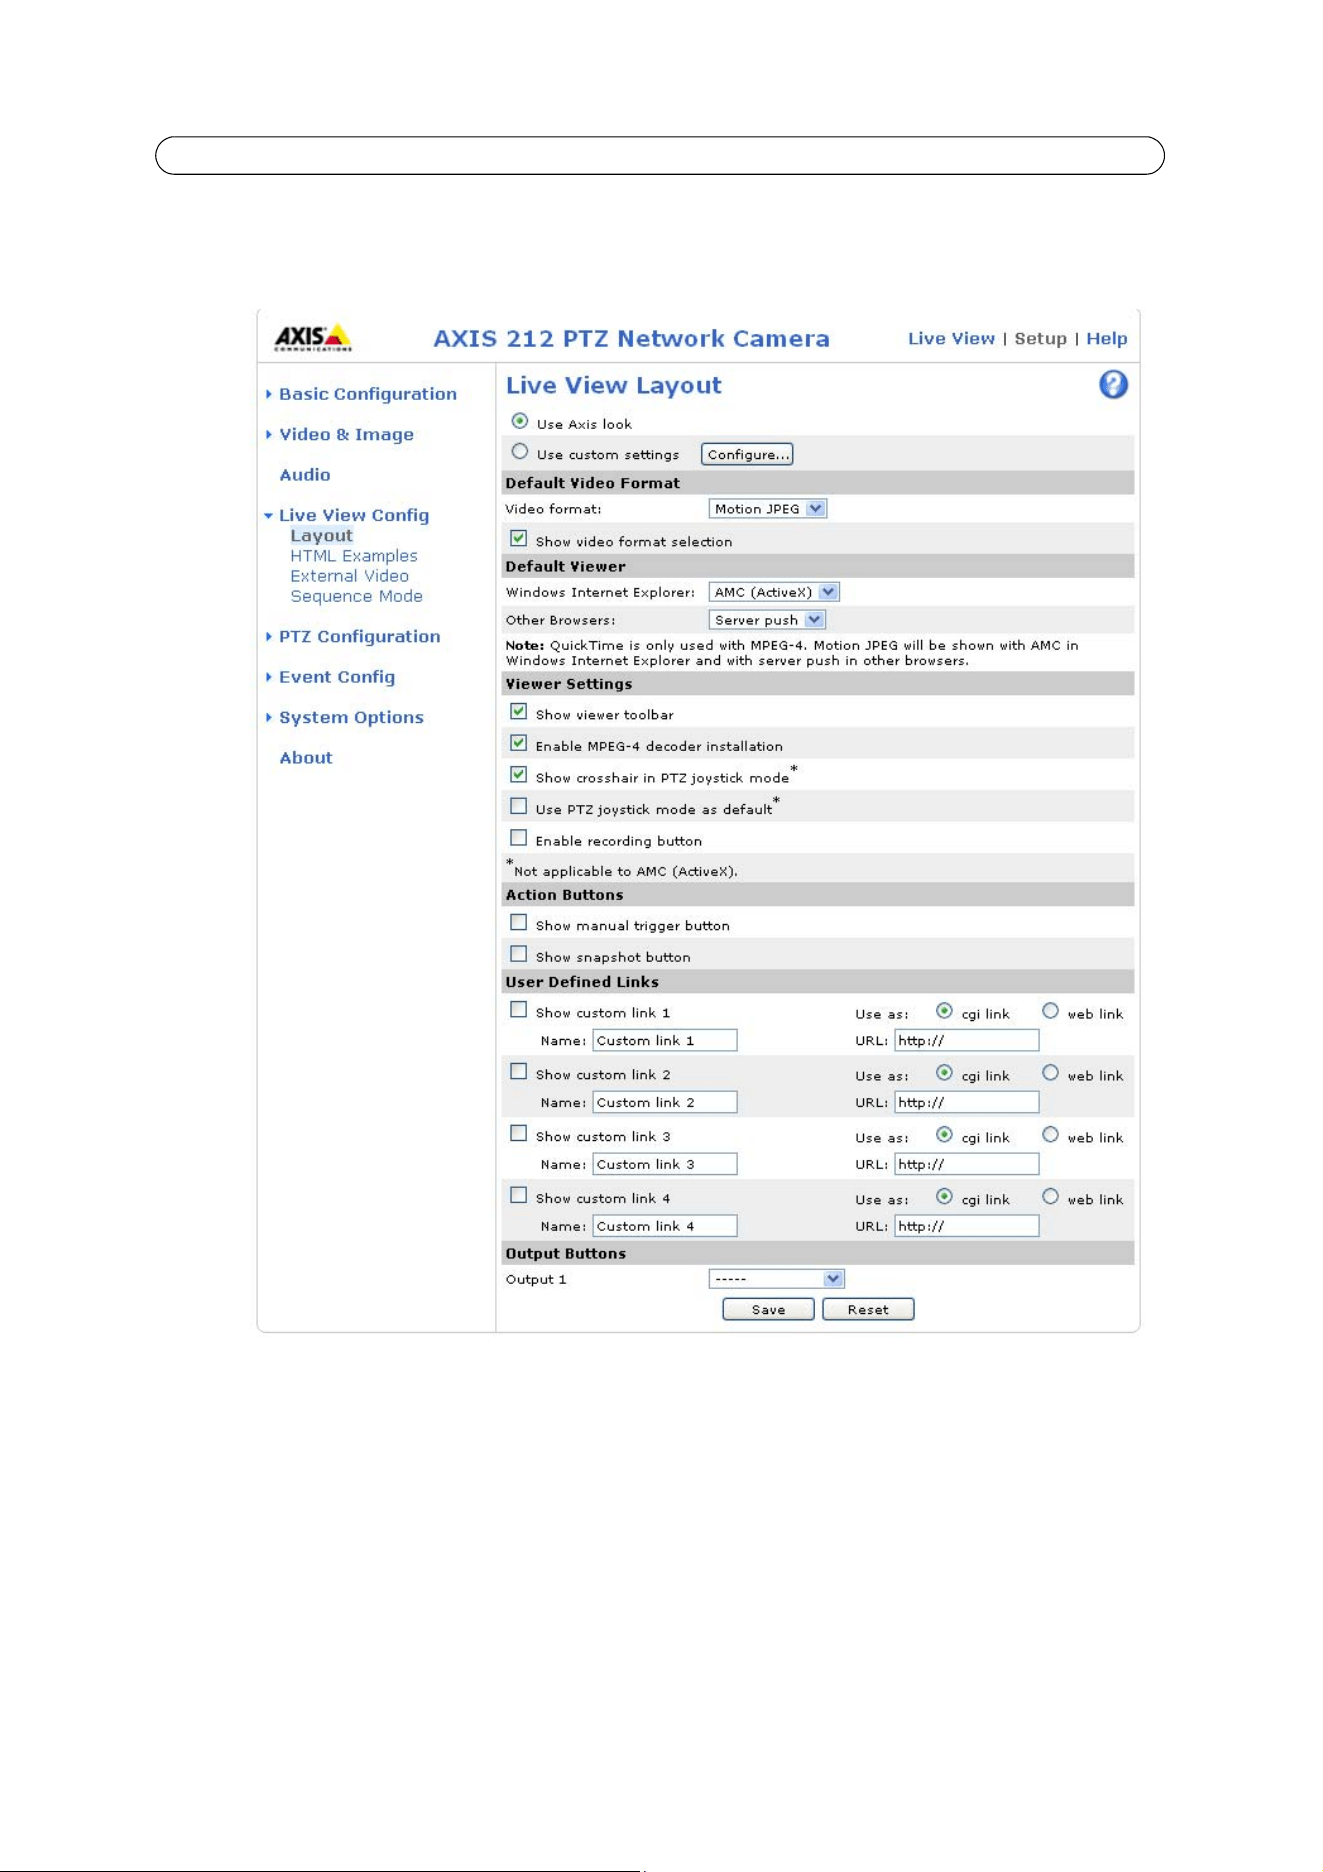Choose web link for custom link 3
The height and width of the screenshot is (1872, 1323).
point(1050,1135)
